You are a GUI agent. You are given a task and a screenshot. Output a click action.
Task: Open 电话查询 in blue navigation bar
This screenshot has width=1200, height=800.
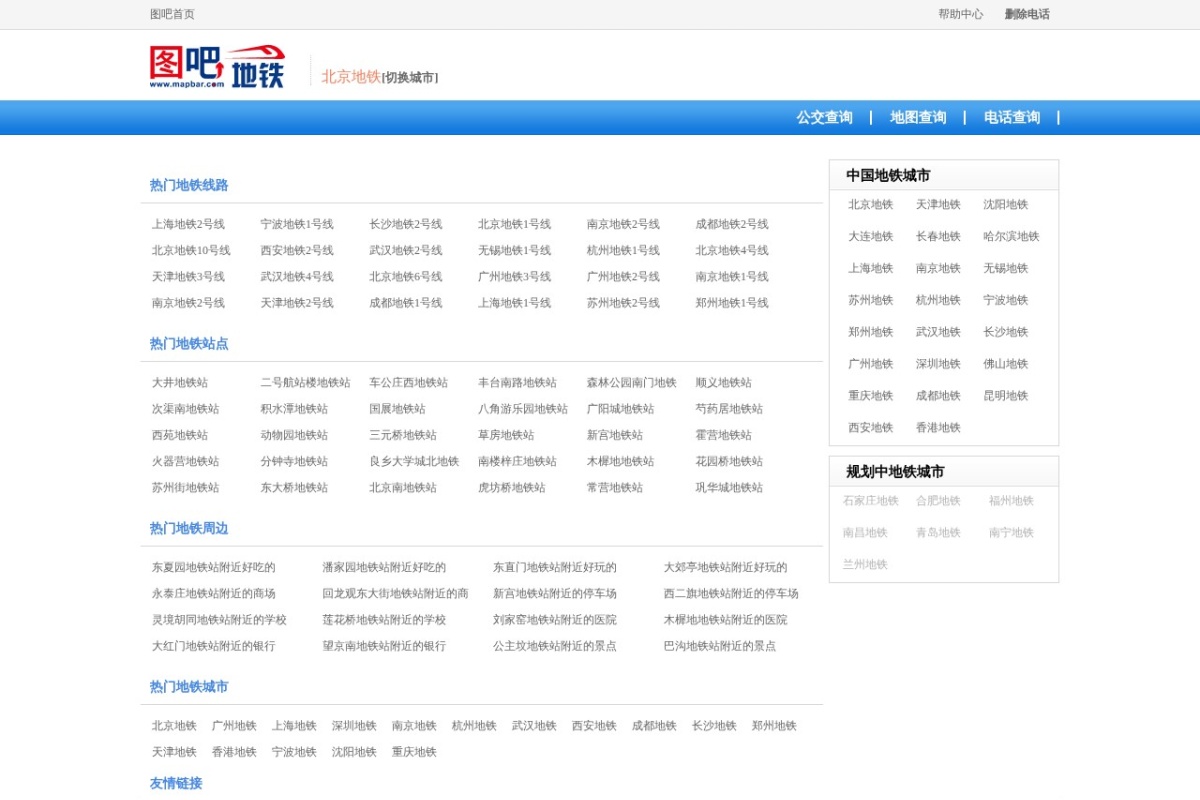pyautogui.click(x=1012, y=117)
